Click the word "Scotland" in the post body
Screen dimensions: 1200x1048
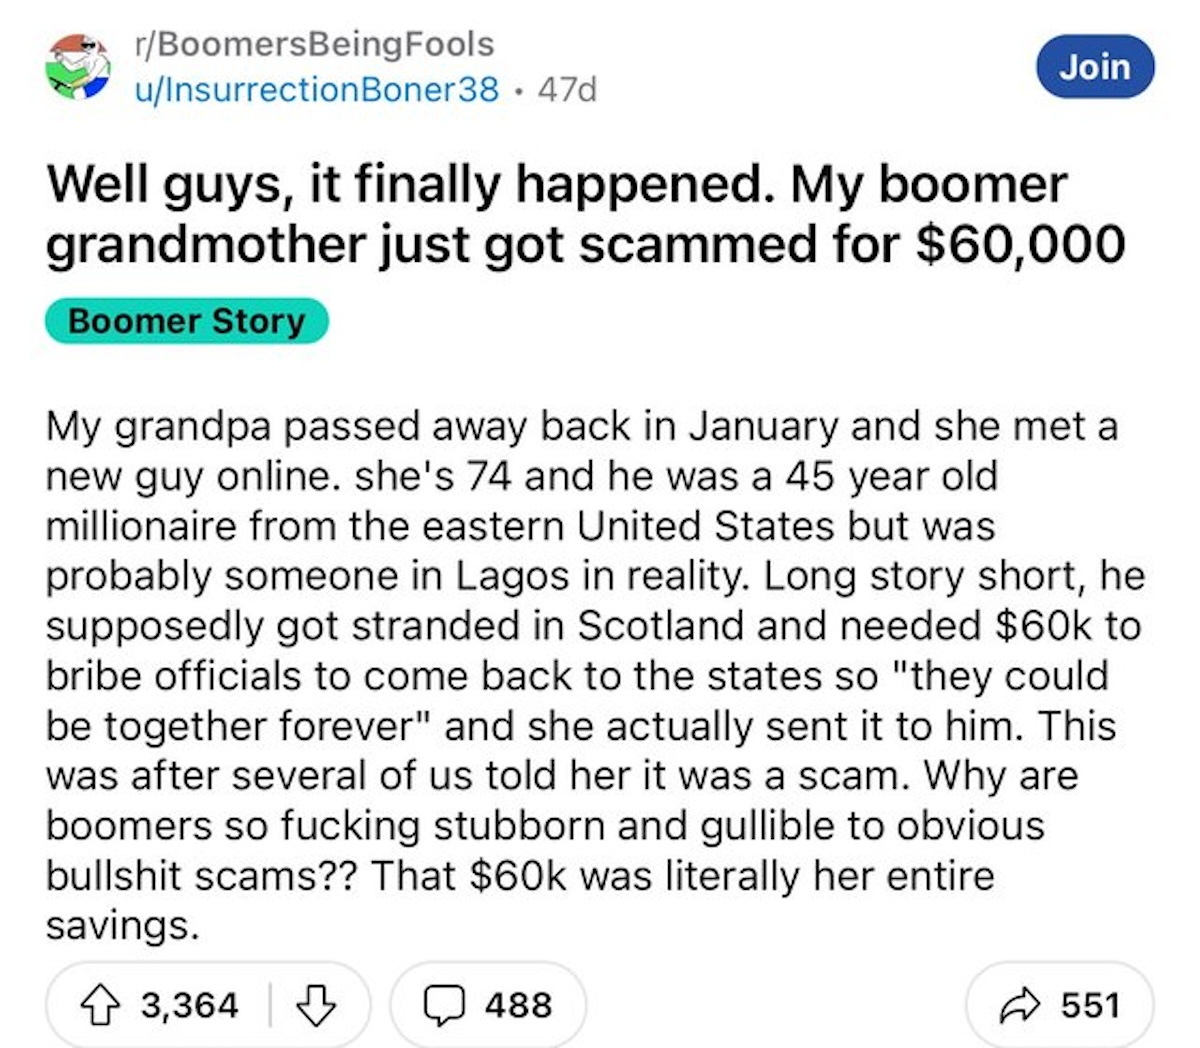click(662, 626)
